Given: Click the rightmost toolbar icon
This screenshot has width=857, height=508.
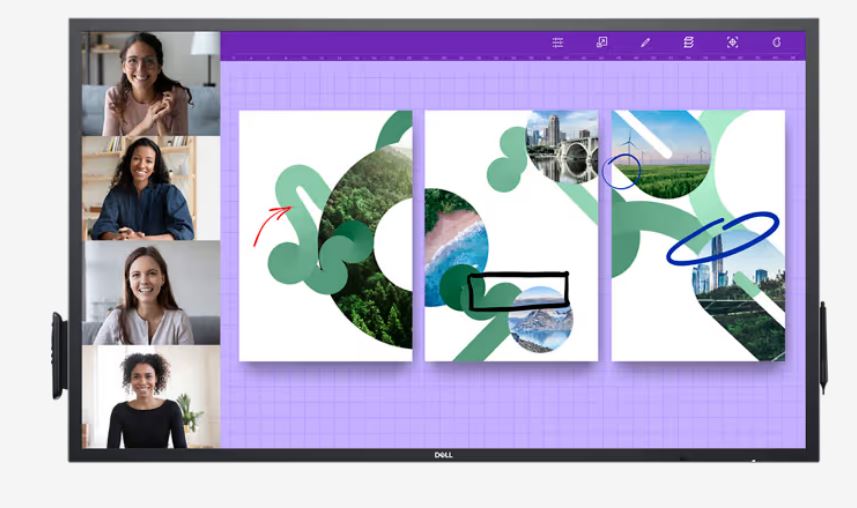Looking at the screenshot, I should click(x=776, y=42).
